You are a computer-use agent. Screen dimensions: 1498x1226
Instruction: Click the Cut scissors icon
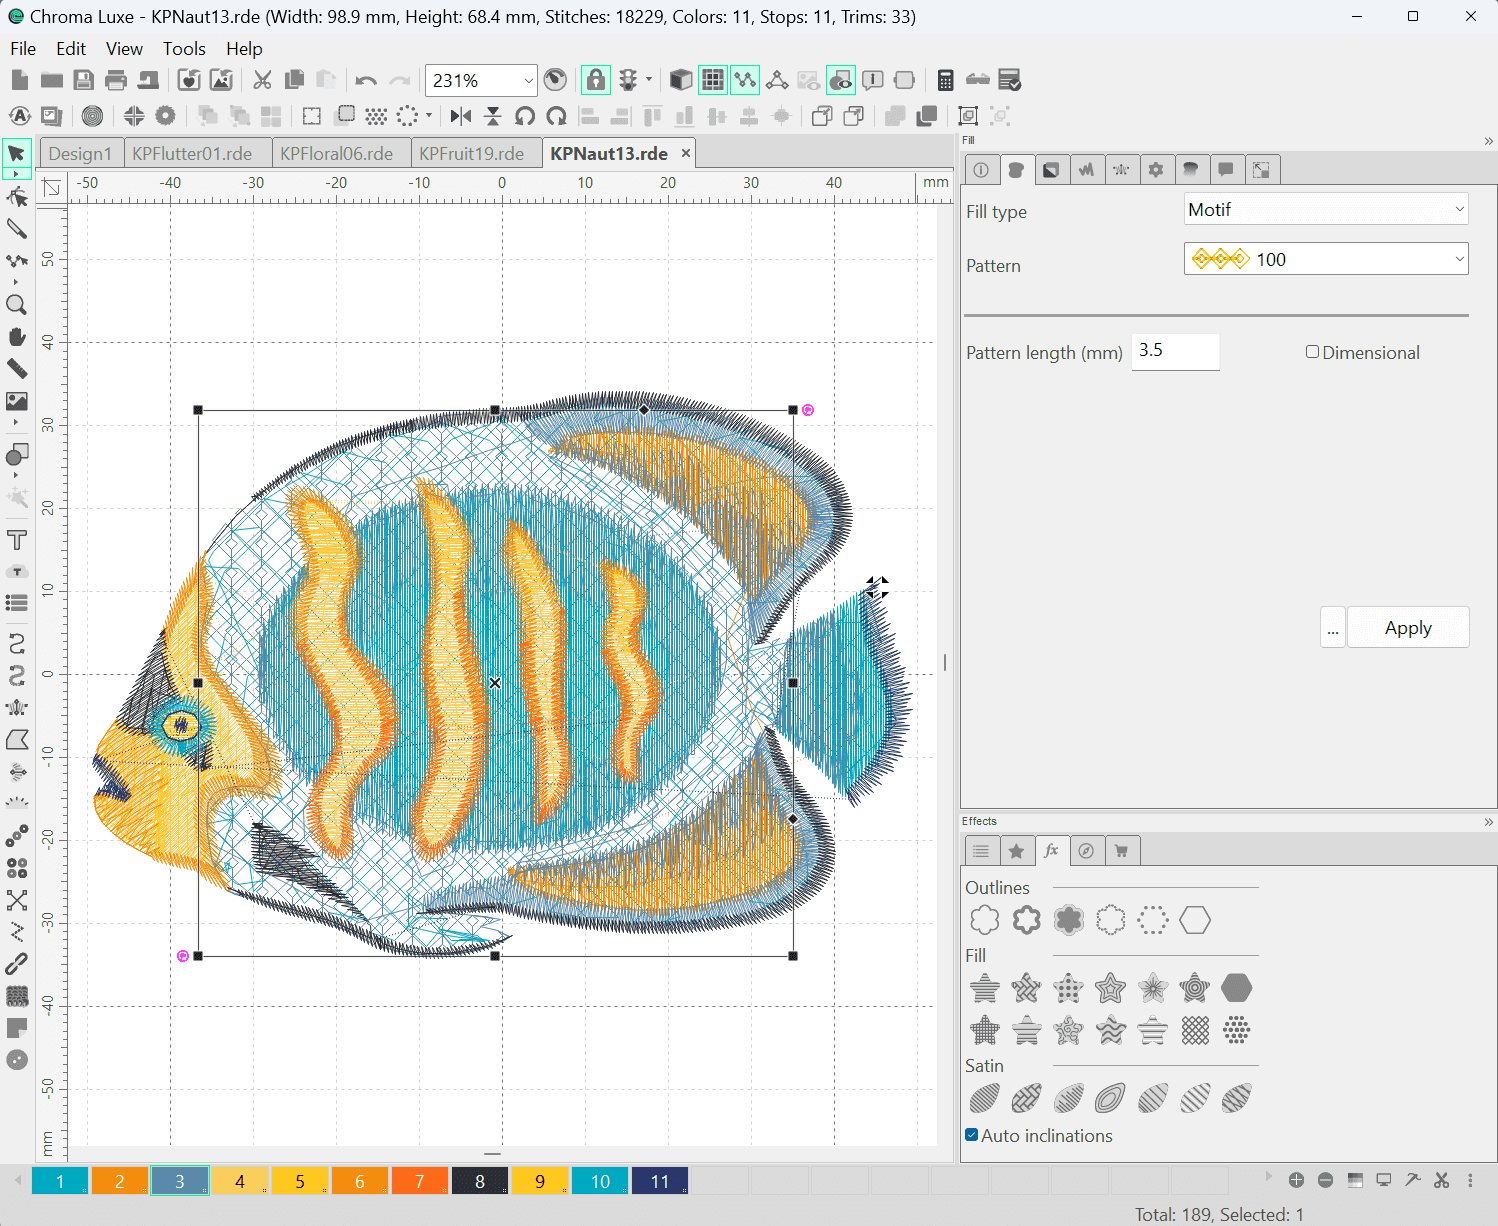point(262,80)
